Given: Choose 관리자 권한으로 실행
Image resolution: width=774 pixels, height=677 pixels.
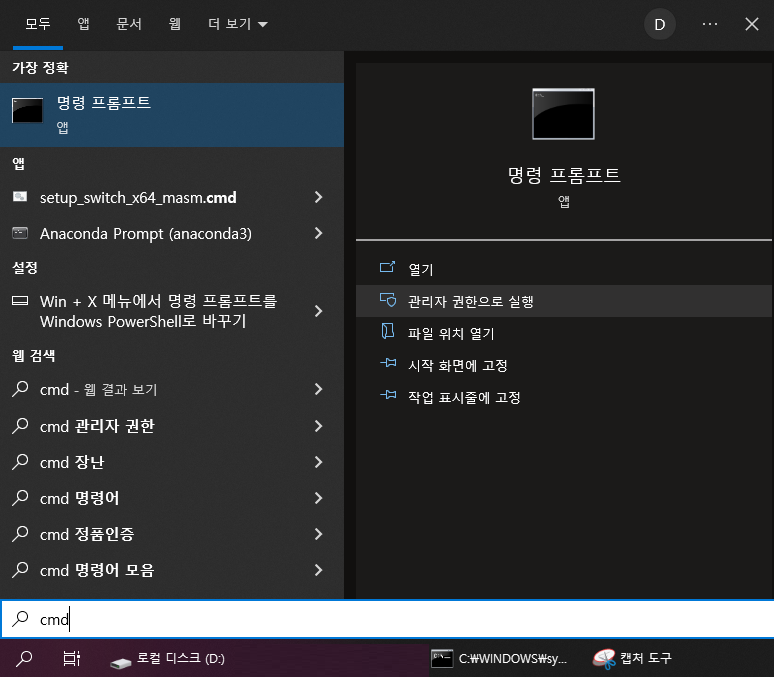Looking at the screenshot, I should click(564, 301).
